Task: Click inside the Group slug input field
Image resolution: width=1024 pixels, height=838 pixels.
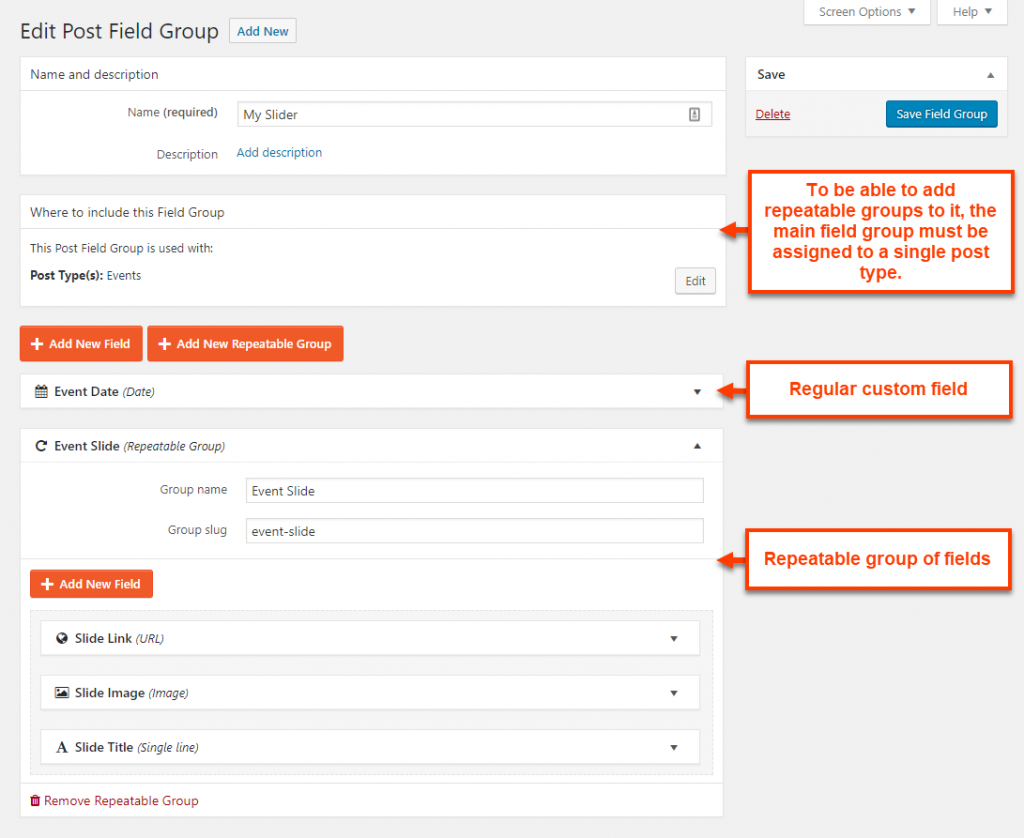Action: tap(474, 530)
